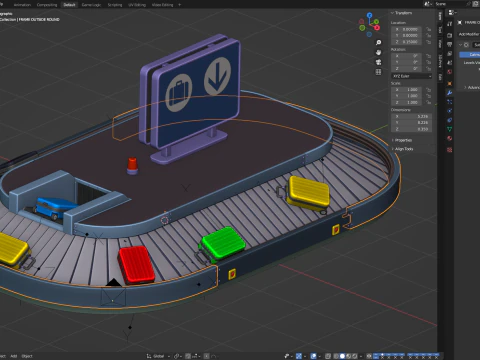This screenshot has height=360, width=480.
Task: Toggle snapping magnet in viewport header
Action: (x=188, y=356)
